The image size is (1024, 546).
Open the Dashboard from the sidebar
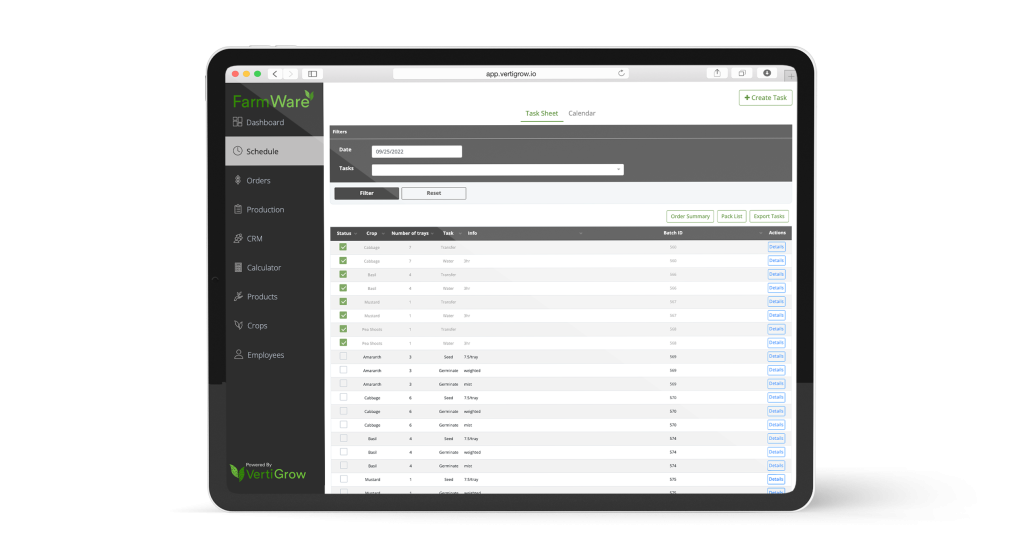(265, 122)
